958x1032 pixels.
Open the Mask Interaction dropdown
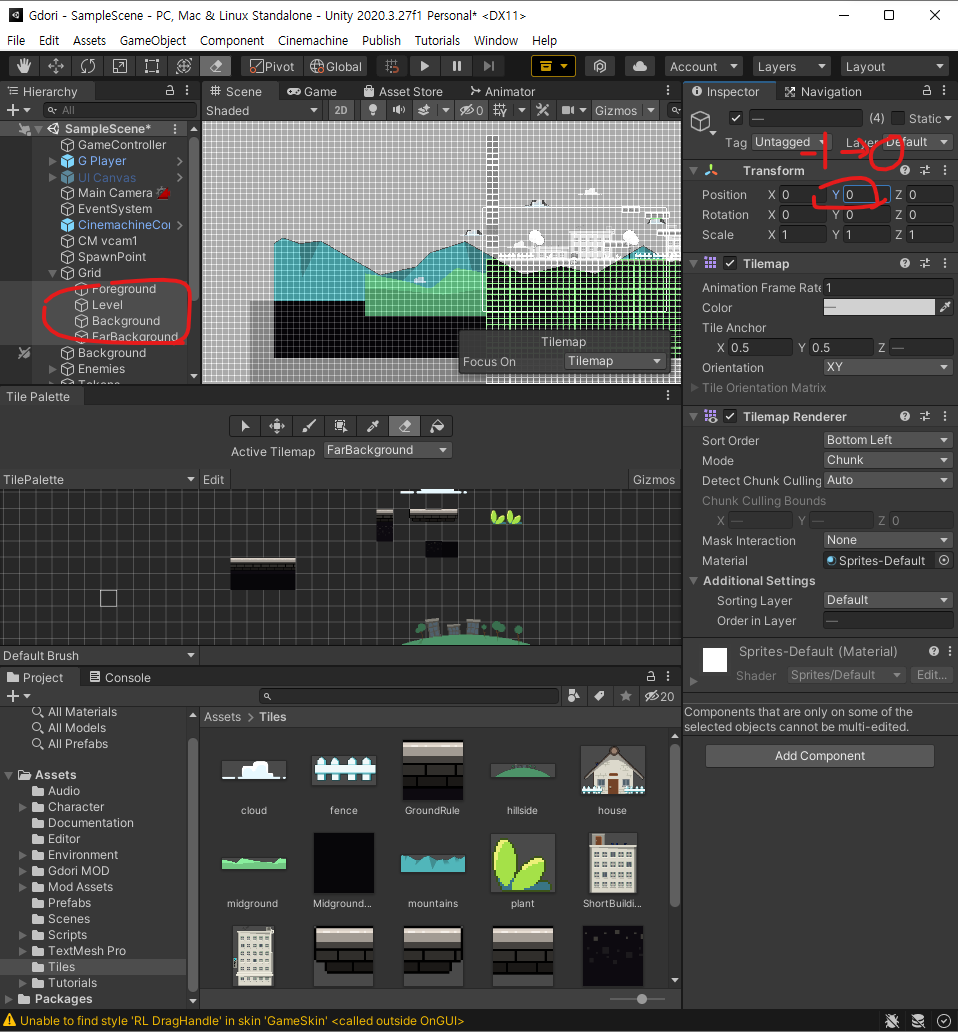[888, 540]
